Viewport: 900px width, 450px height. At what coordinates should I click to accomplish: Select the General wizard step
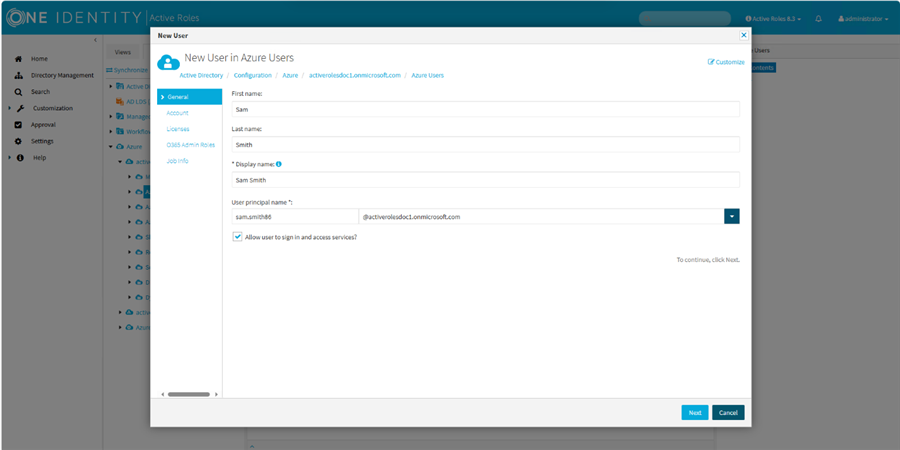tap(189, 97)
